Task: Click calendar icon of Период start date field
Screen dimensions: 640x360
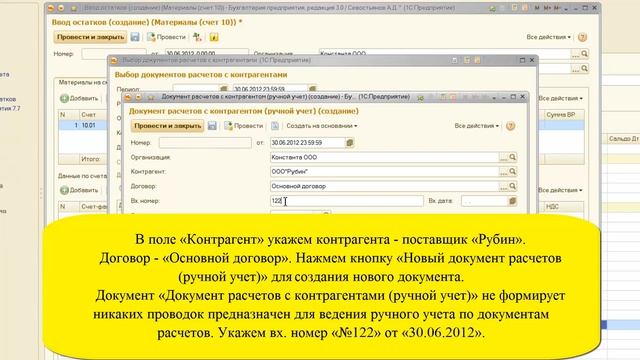Action: click(223, 89)
